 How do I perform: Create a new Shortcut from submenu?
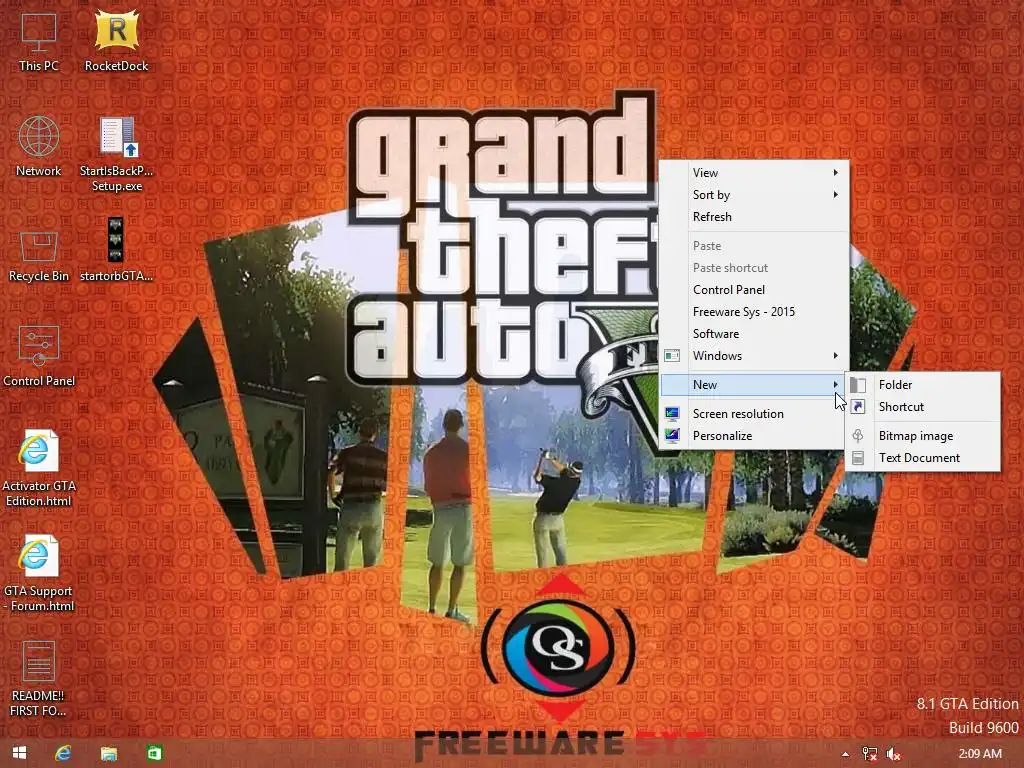tap(923, 407)
